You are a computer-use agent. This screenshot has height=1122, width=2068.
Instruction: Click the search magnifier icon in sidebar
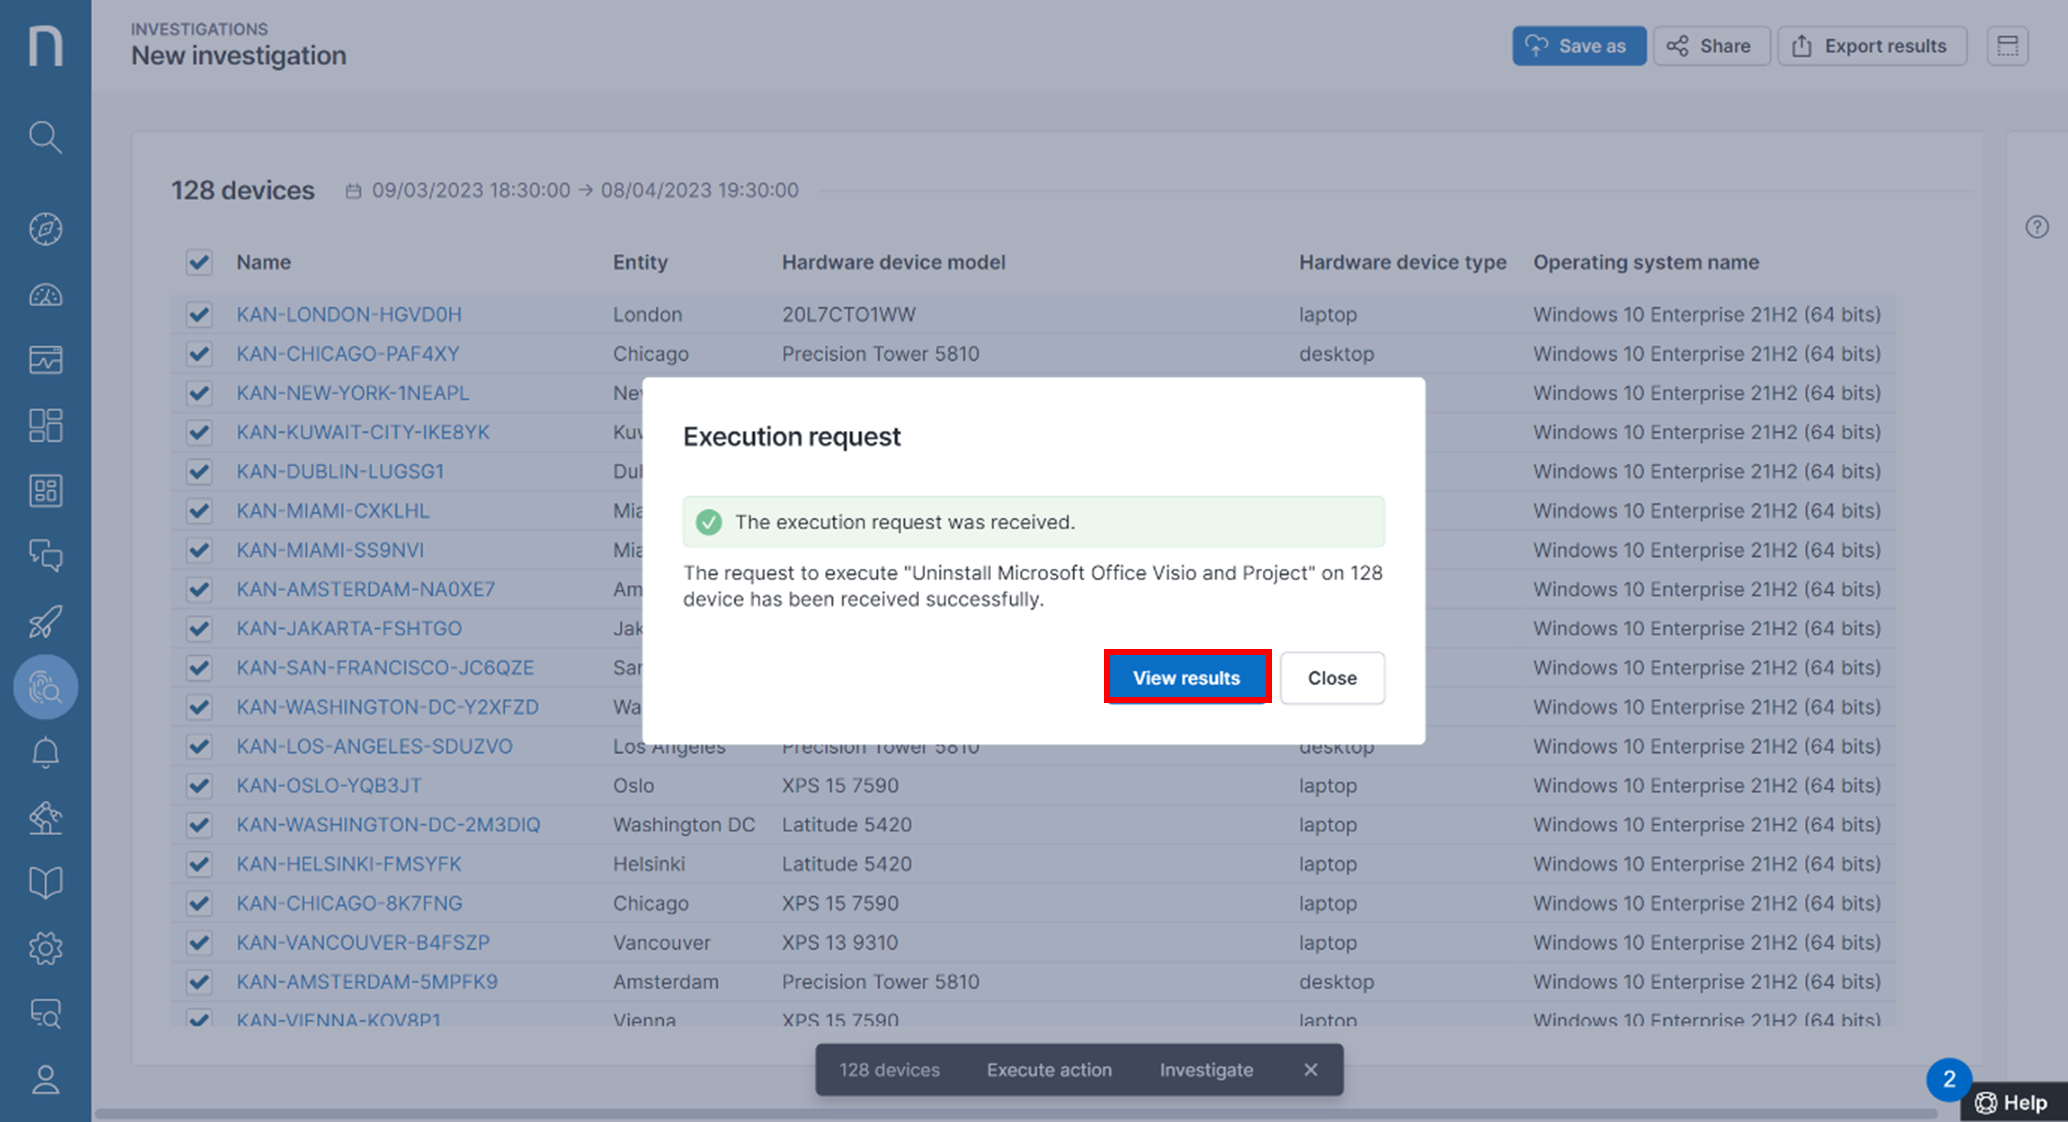pos(45,137)
